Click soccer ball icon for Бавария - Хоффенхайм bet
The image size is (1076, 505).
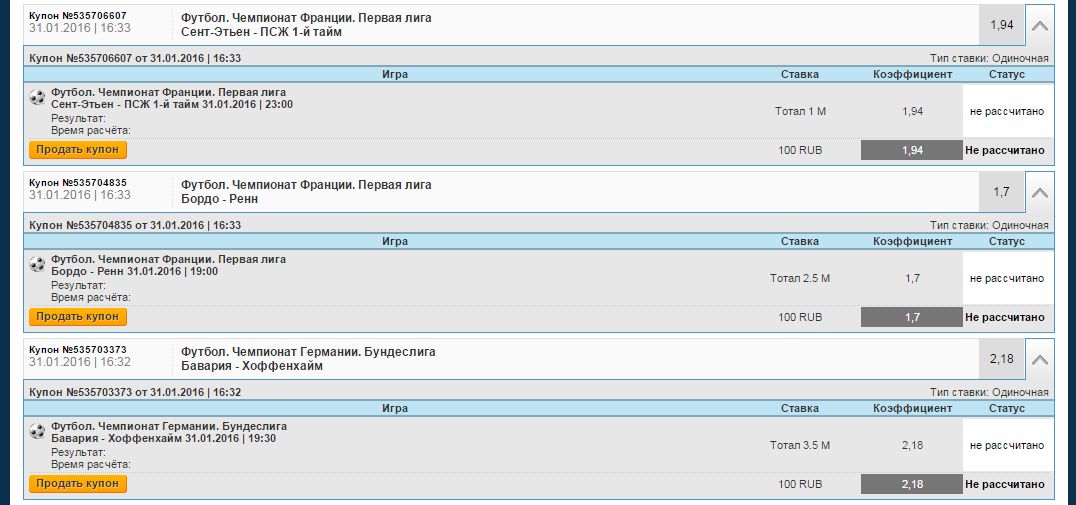pyautogui.click(x=37, y=431)
